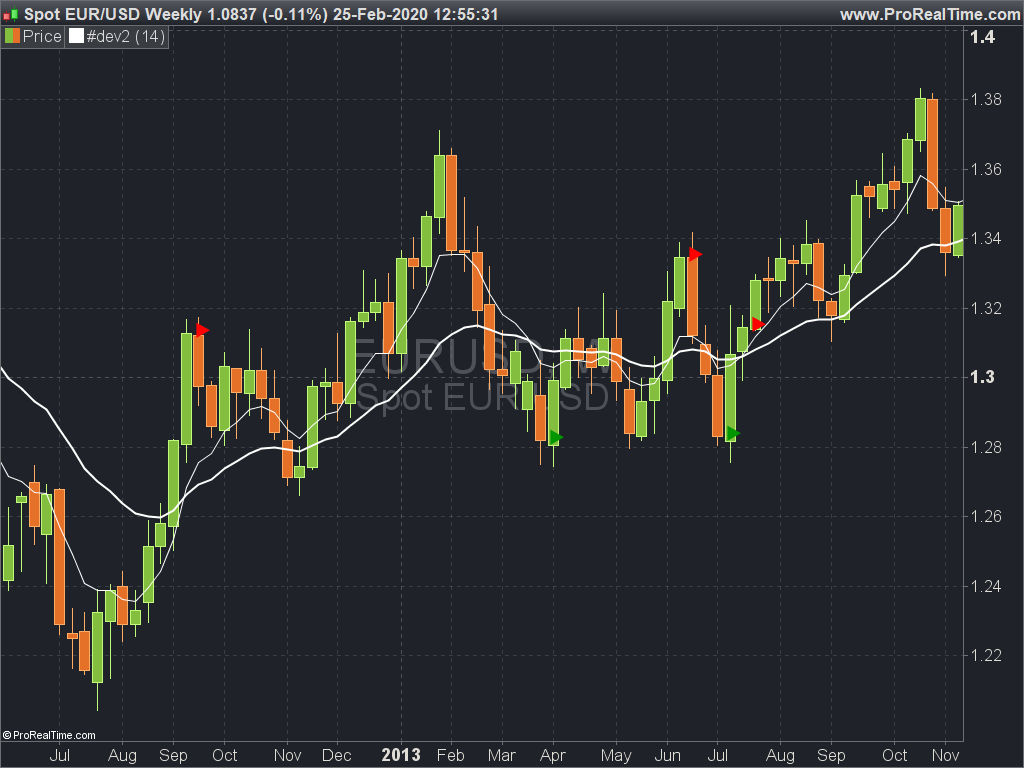This screenshot has width=1024, height=768.
Task: Click the 1.24 price axis label
Action: click(x=985, y=586)
